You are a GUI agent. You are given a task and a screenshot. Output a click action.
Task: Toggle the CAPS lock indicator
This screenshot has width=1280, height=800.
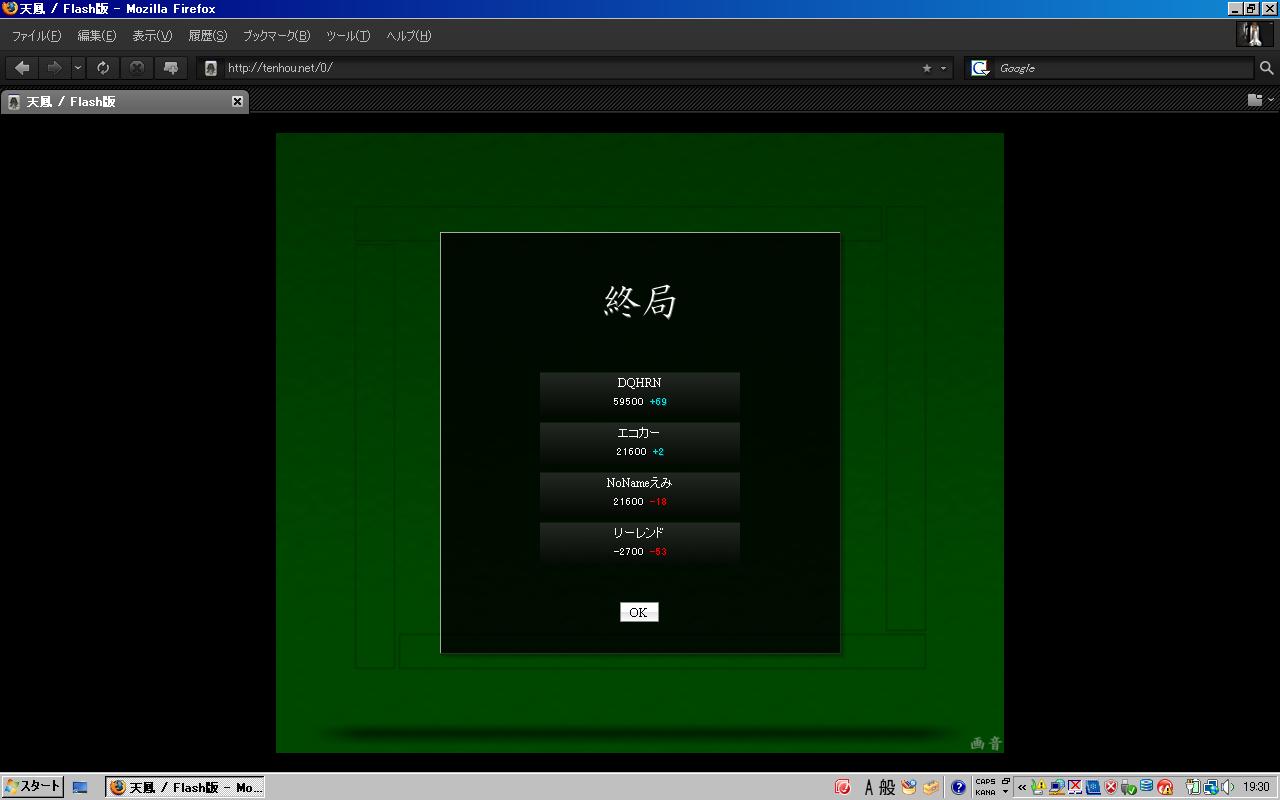point(985,782)
